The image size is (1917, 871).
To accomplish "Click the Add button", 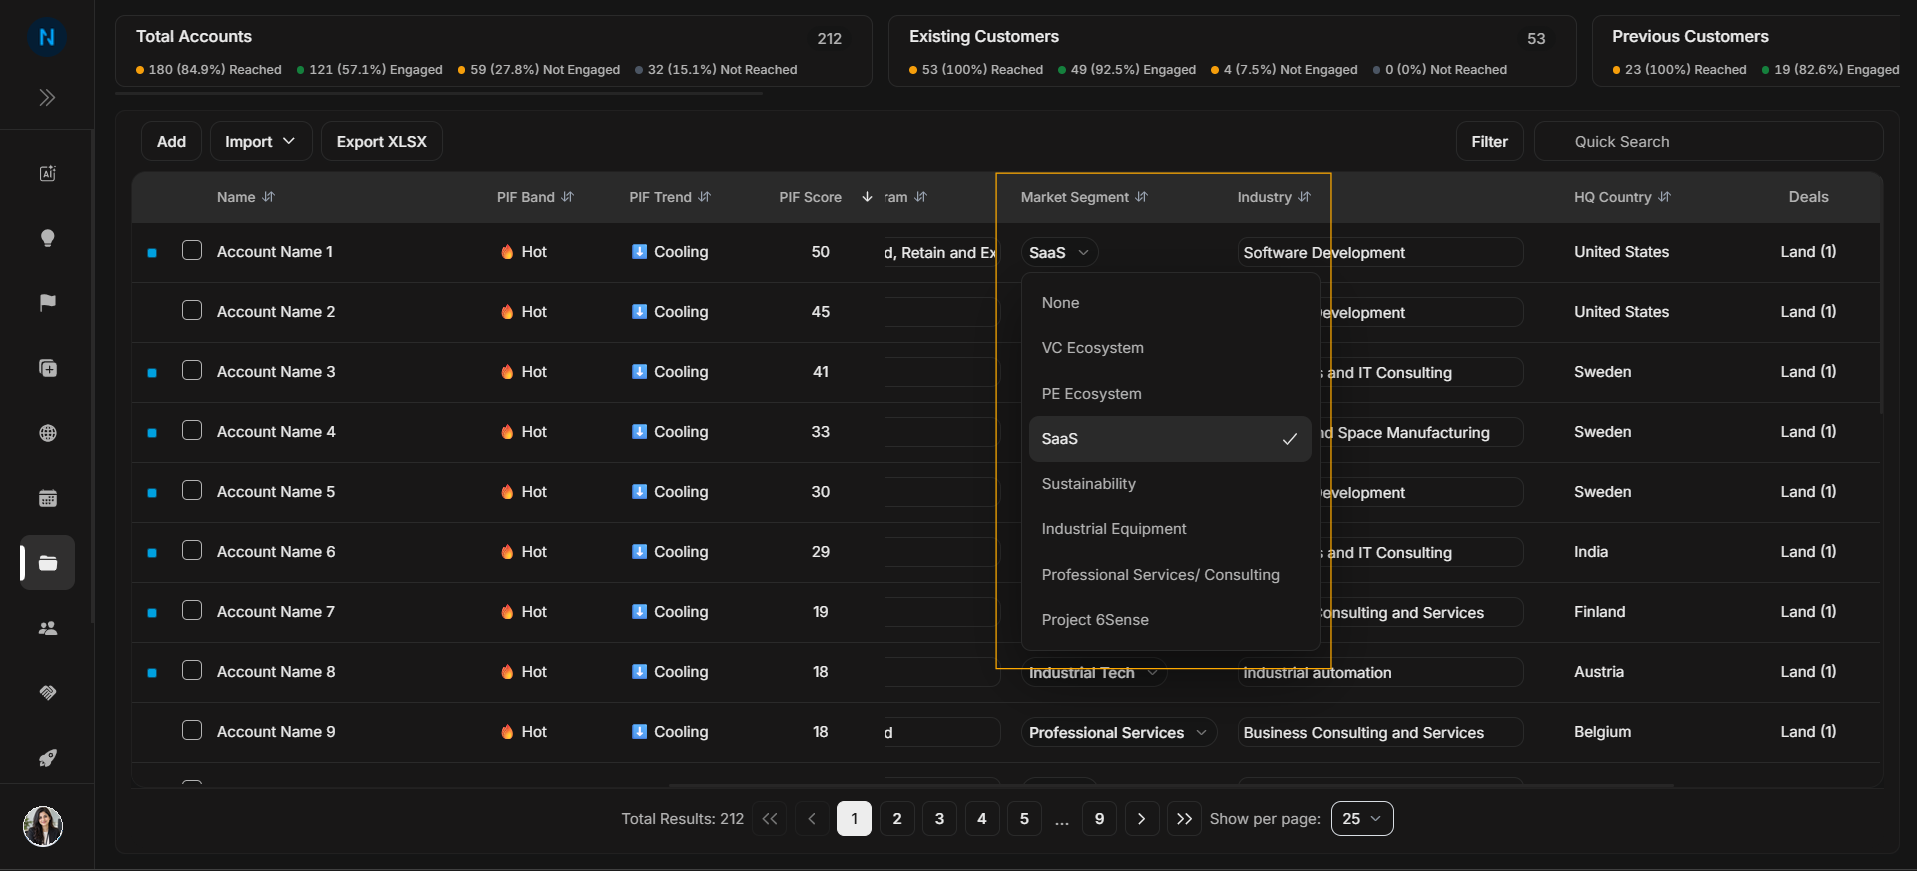I will tap(171, 142).
